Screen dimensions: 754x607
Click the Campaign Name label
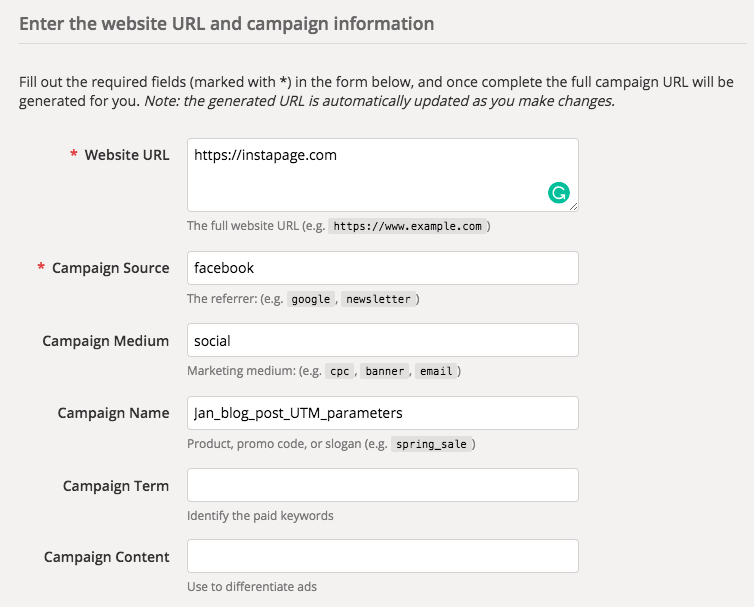113,413
